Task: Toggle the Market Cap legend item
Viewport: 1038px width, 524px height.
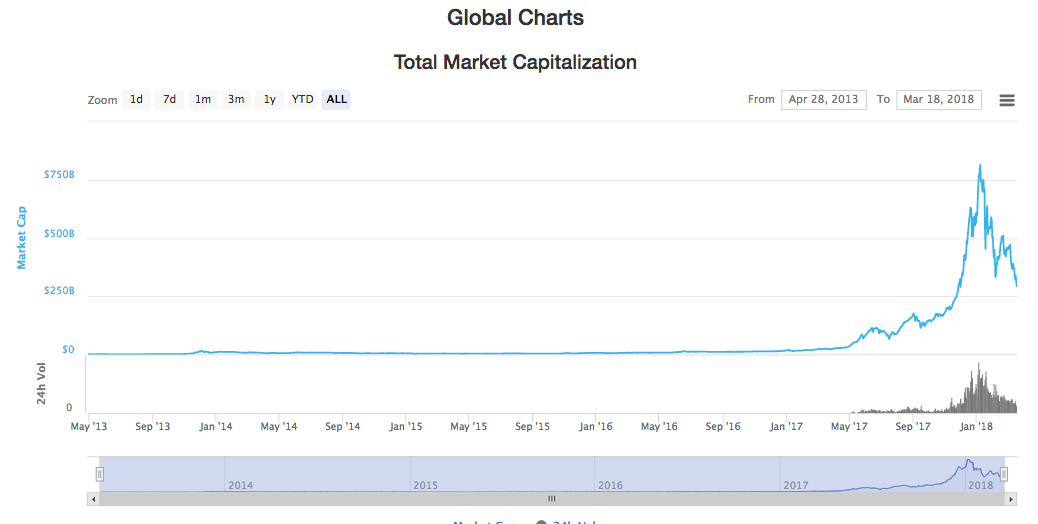Action: pos(484,522)
